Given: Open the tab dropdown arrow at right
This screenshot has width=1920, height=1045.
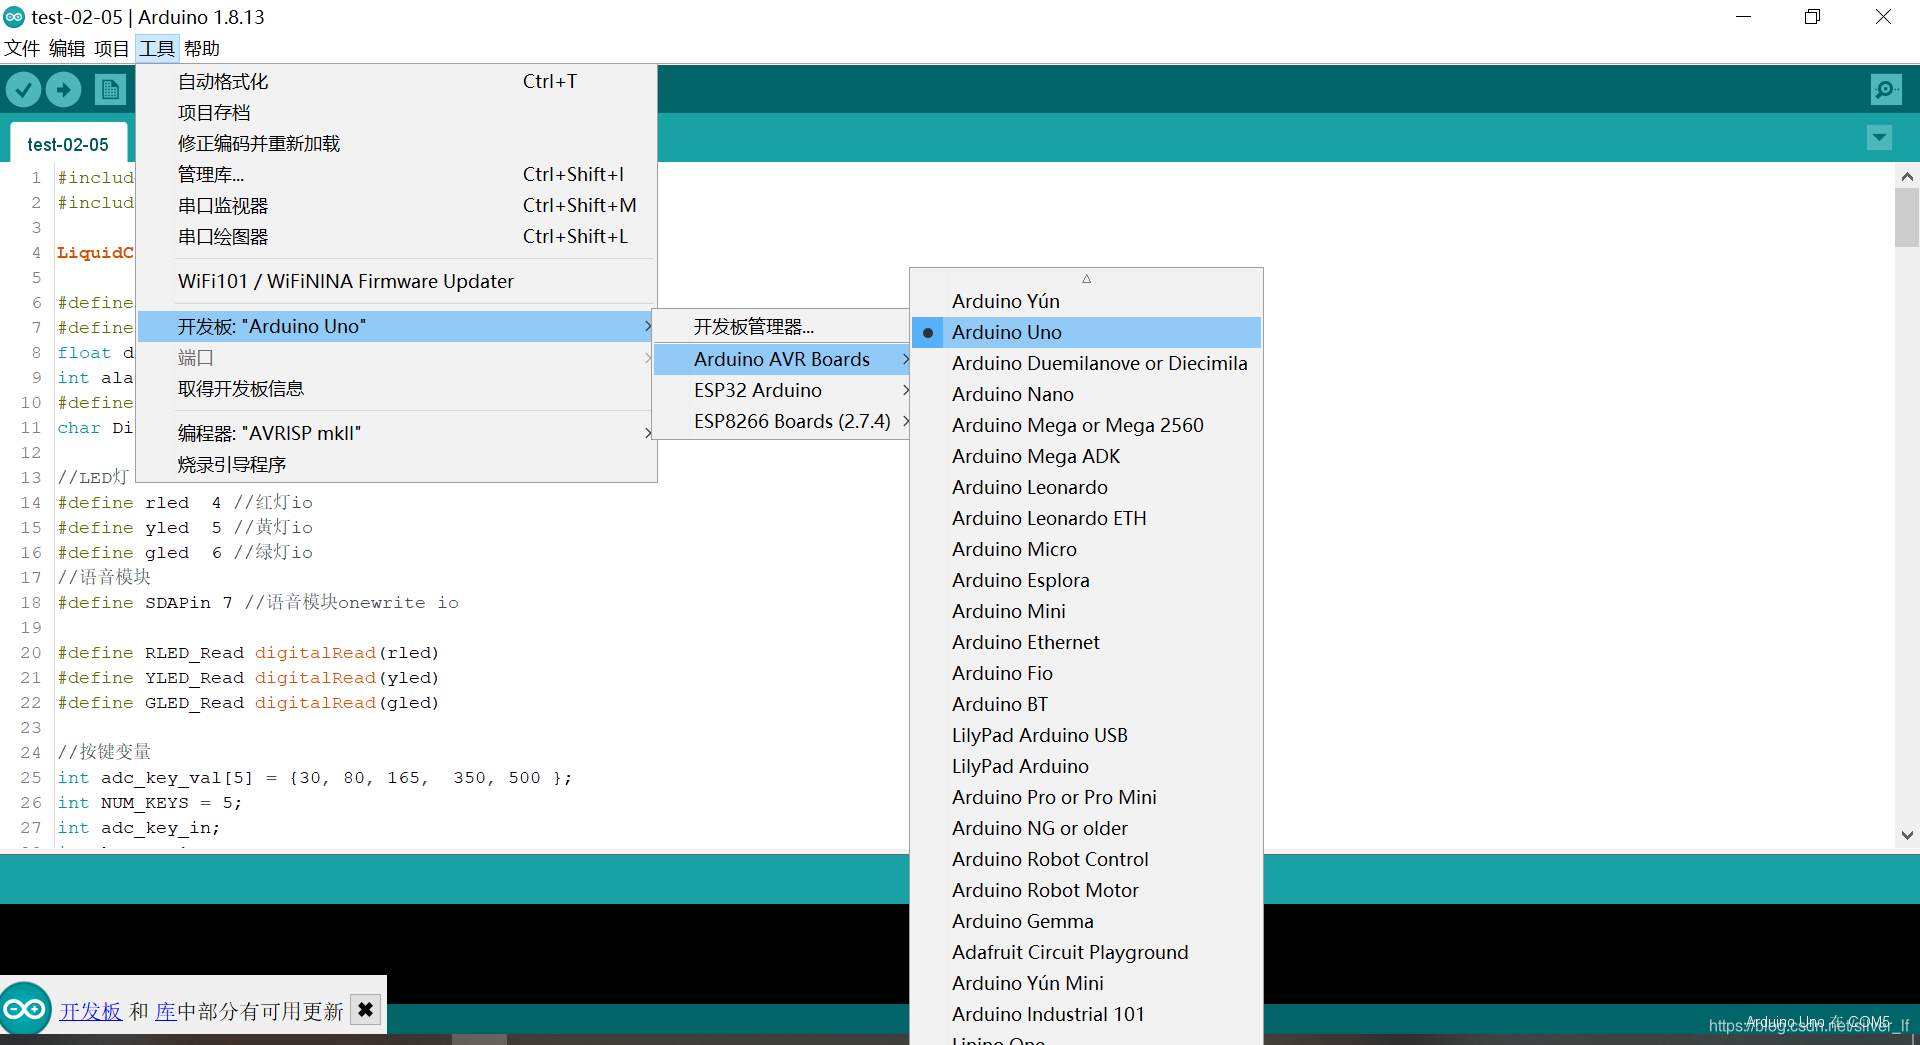Looking at the screenshot, I should 1880,138.
